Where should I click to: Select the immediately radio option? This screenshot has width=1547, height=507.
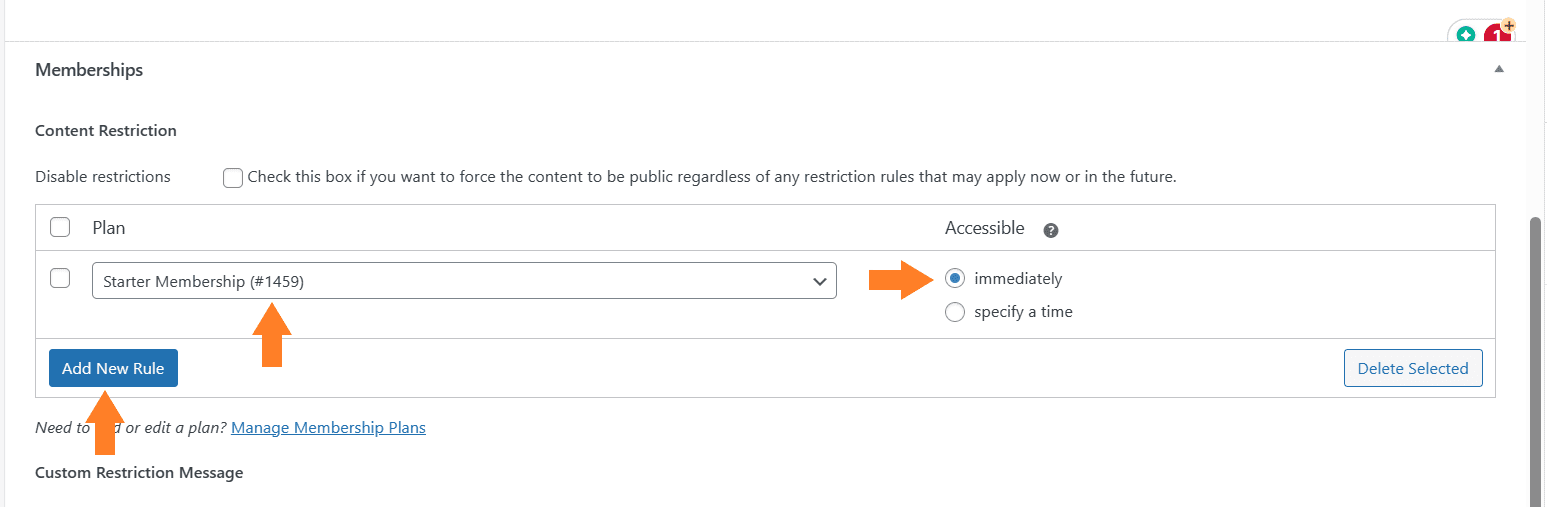point(955,278)
